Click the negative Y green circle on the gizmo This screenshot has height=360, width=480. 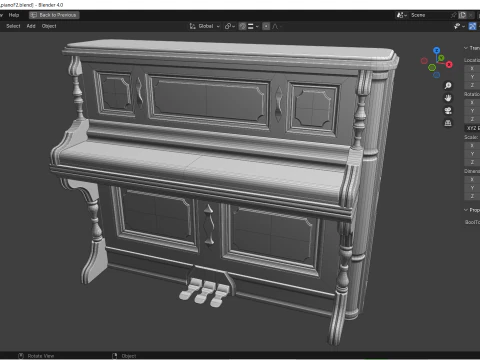pos(432,68)
